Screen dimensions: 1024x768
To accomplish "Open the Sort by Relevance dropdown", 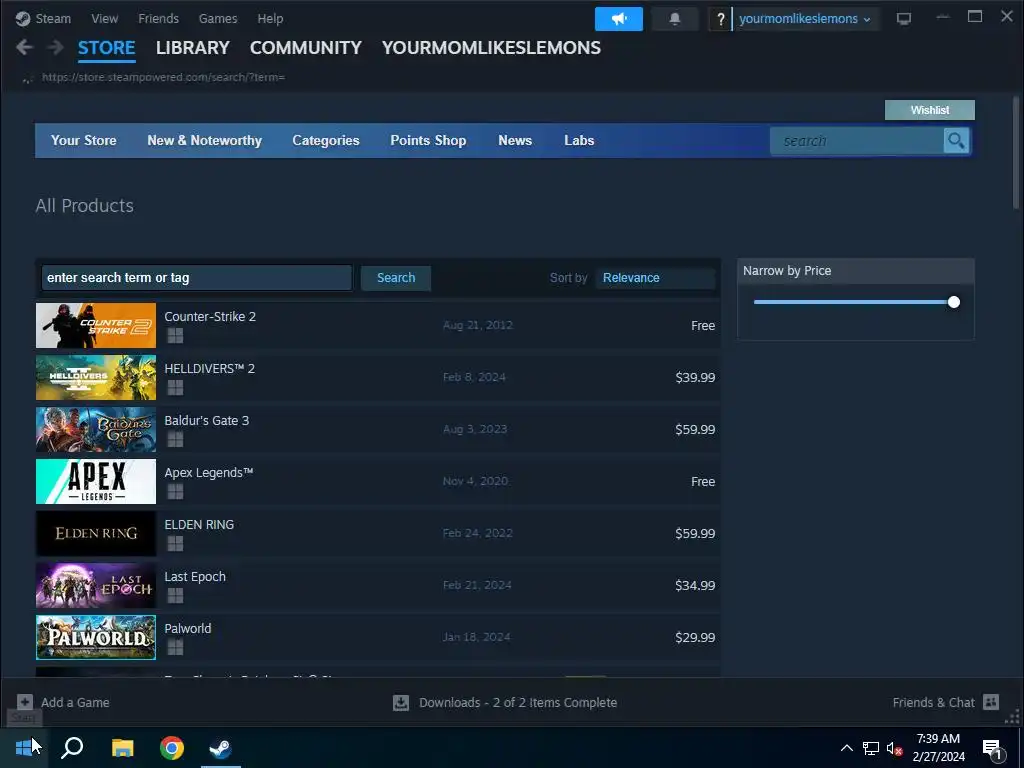I will 656,278.
